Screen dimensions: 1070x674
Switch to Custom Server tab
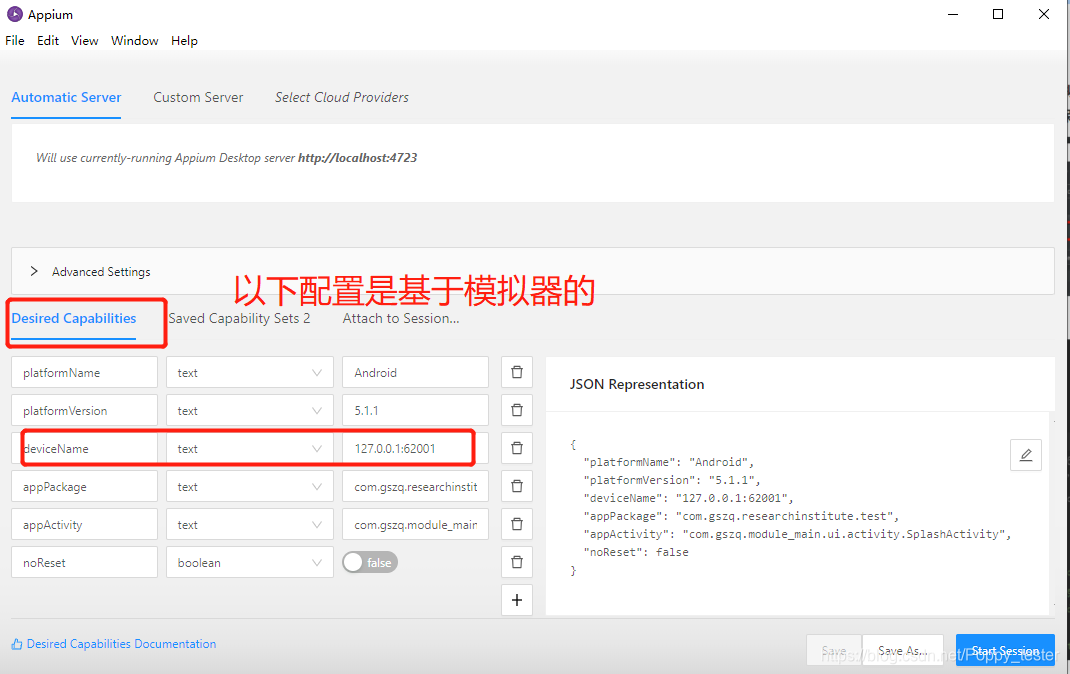[198, 98]
